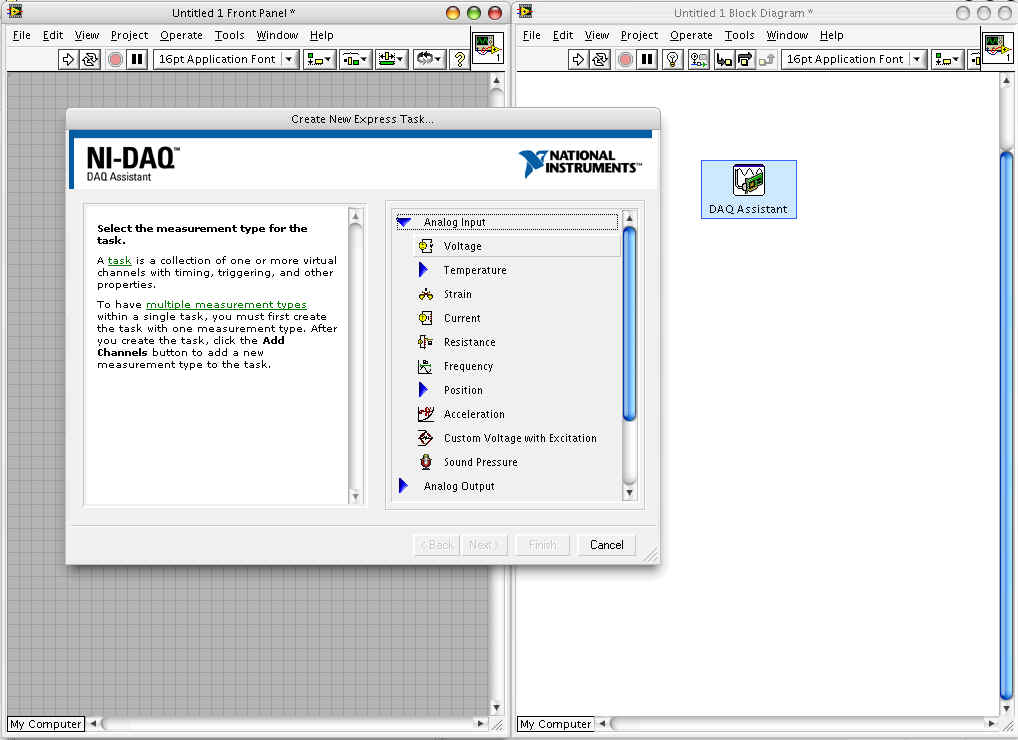Click Strain bridge icon
Screen dimensions: 1018x740
(x=425, y=294)
